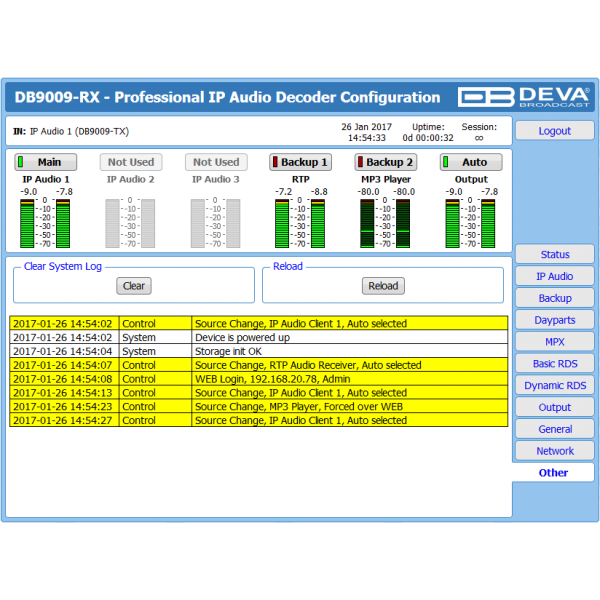
Task: Click the IP Audio 3 inactive meter
Action: tap(216, 223)
